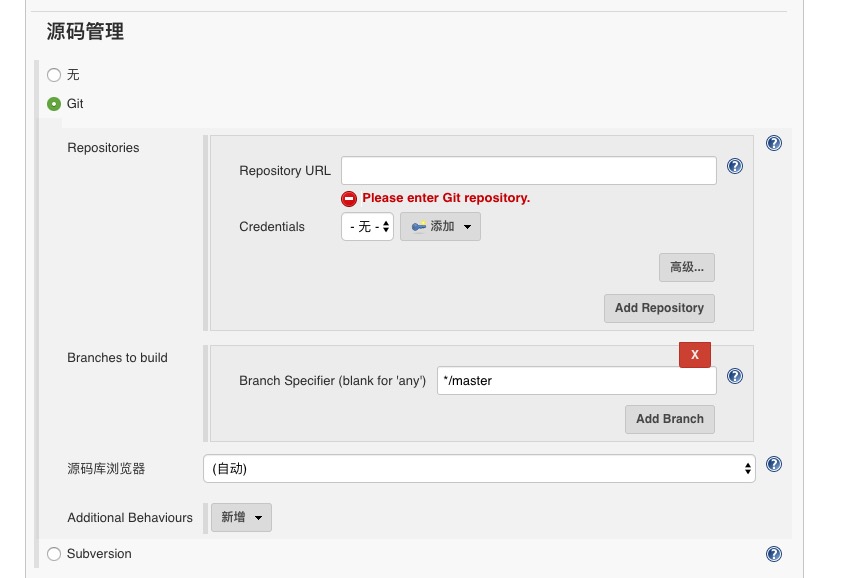Click the red error icon under Repository URL
850x578 pixels.
[349, 199]
